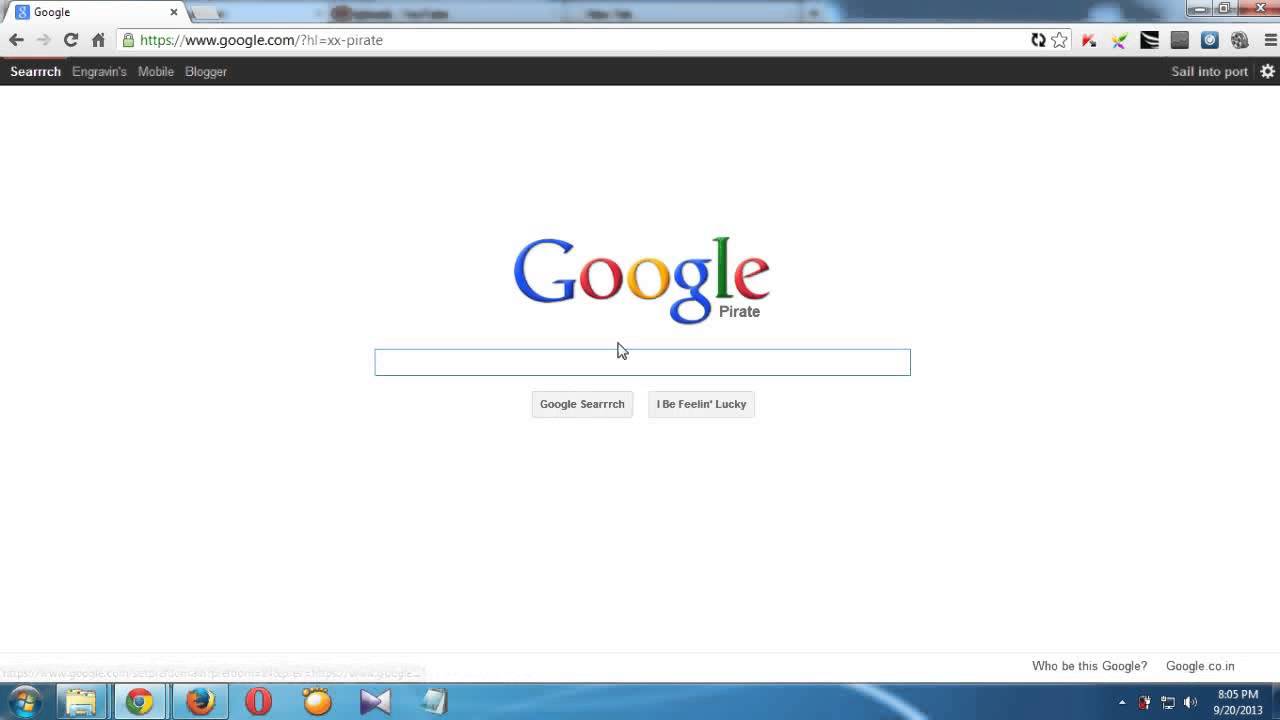Open the colorful pinwheel extension icon
1280x720 pixels.
pos(1119,40)
